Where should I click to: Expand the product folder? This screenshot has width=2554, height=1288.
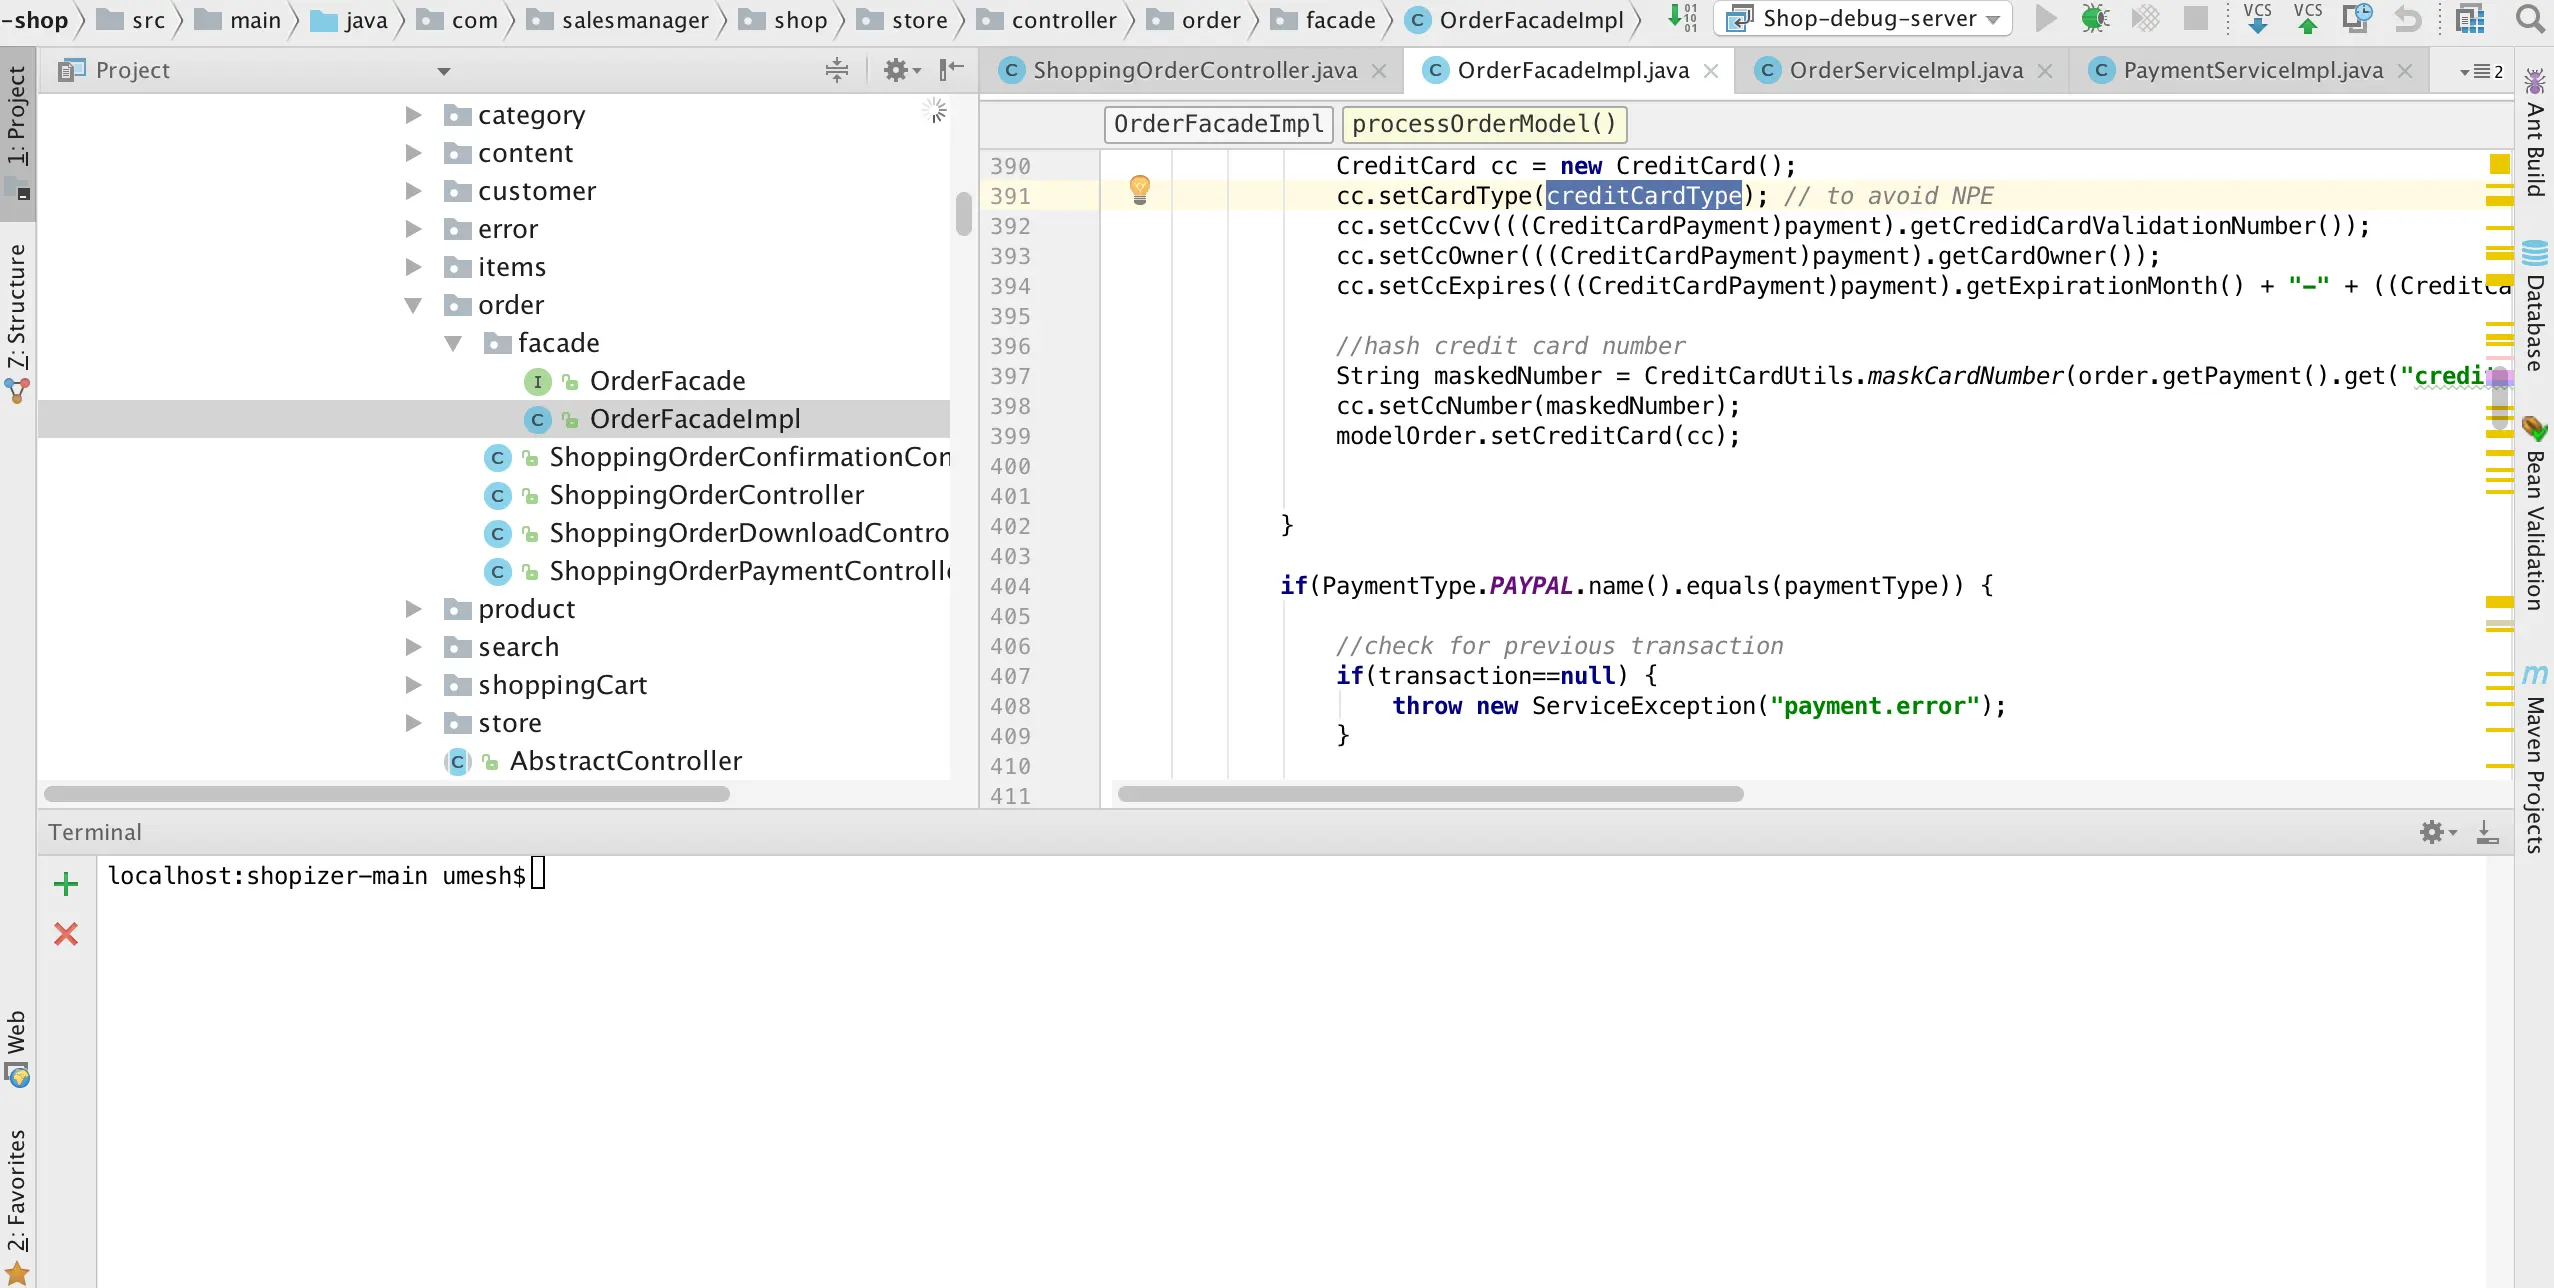pyautogui.click(x=413, y=609)
